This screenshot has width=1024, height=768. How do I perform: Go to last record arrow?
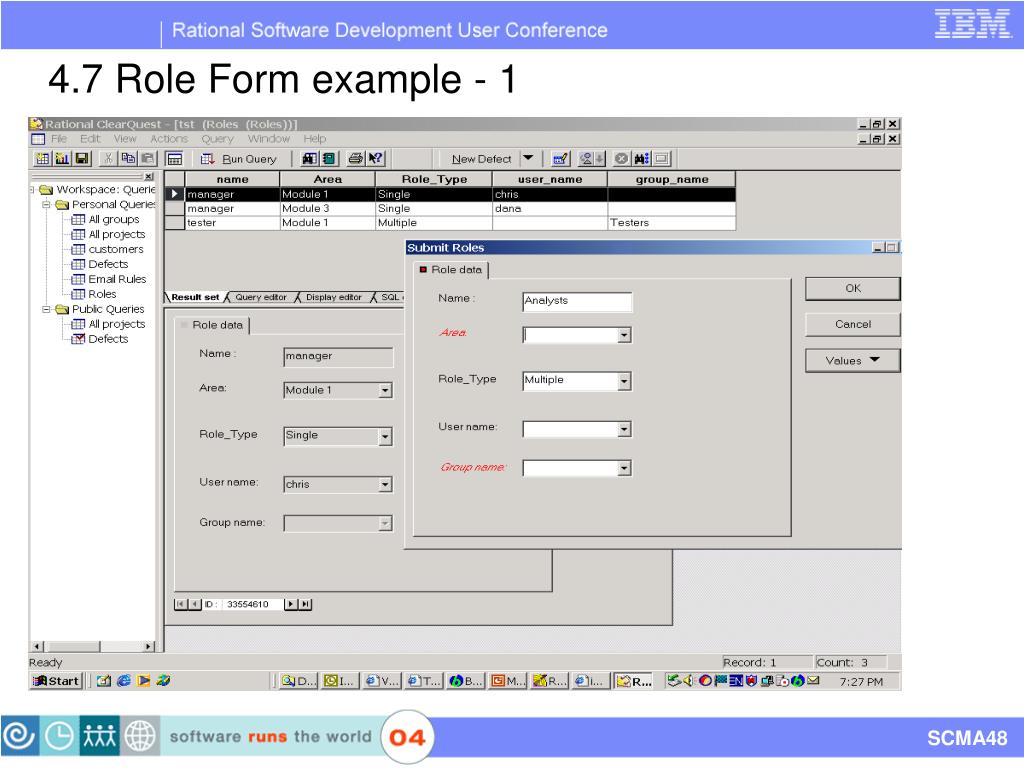pos(305,605)
